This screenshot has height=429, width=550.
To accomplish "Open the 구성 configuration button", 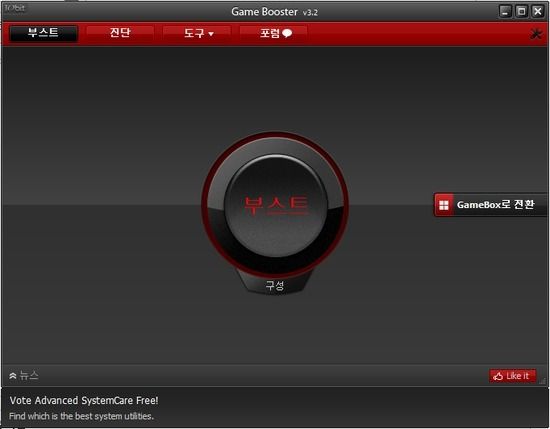I will (275, 285).
